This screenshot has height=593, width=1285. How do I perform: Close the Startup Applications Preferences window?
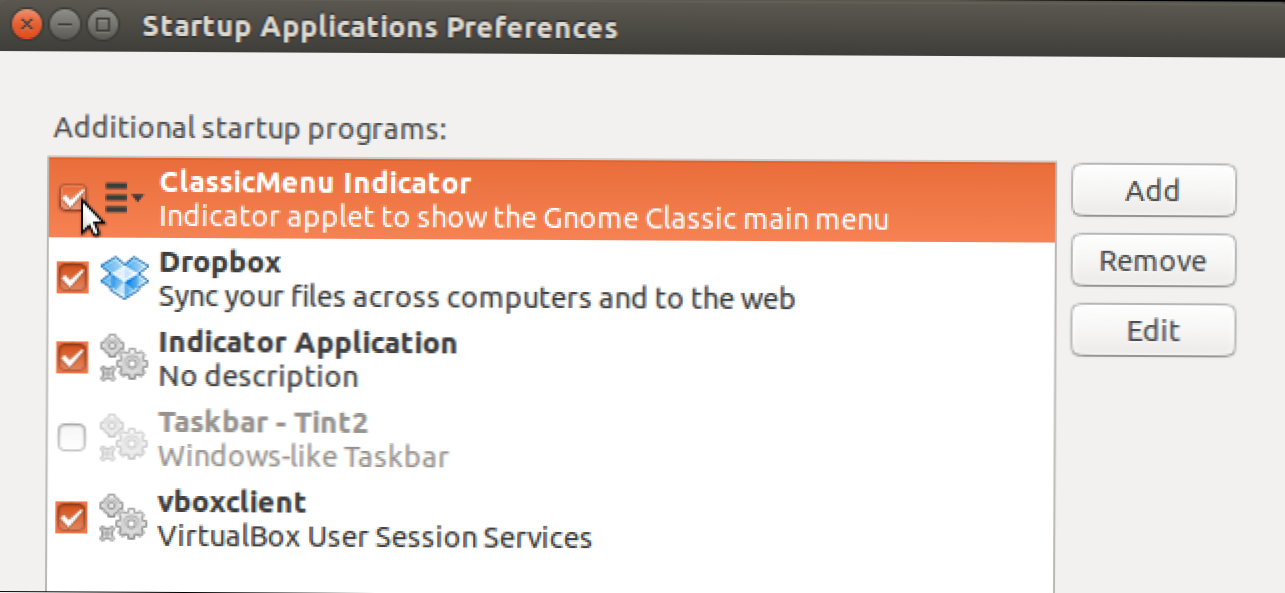27,26
